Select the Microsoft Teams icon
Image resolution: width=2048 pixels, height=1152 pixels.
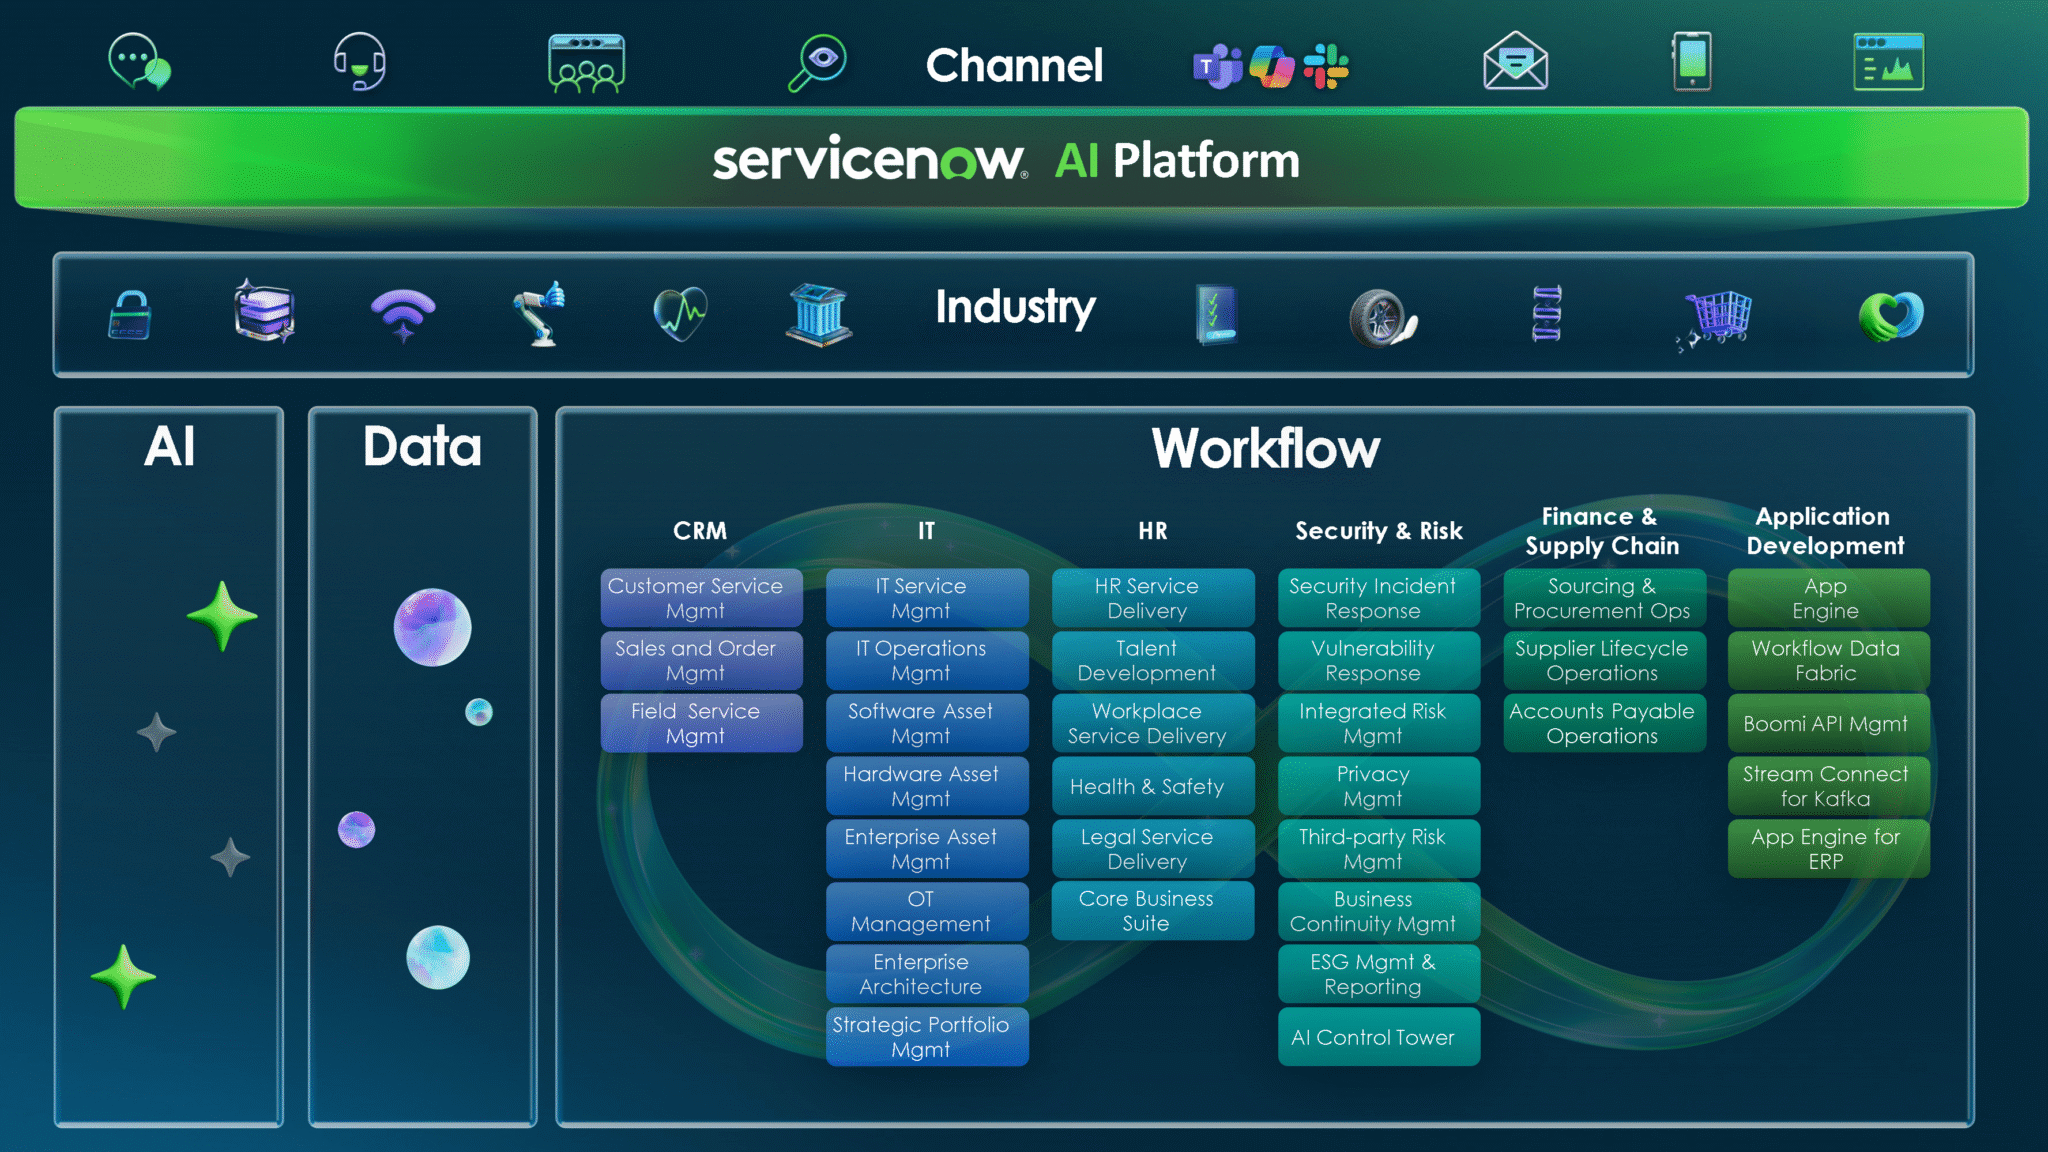click(x=1216, y=67)
